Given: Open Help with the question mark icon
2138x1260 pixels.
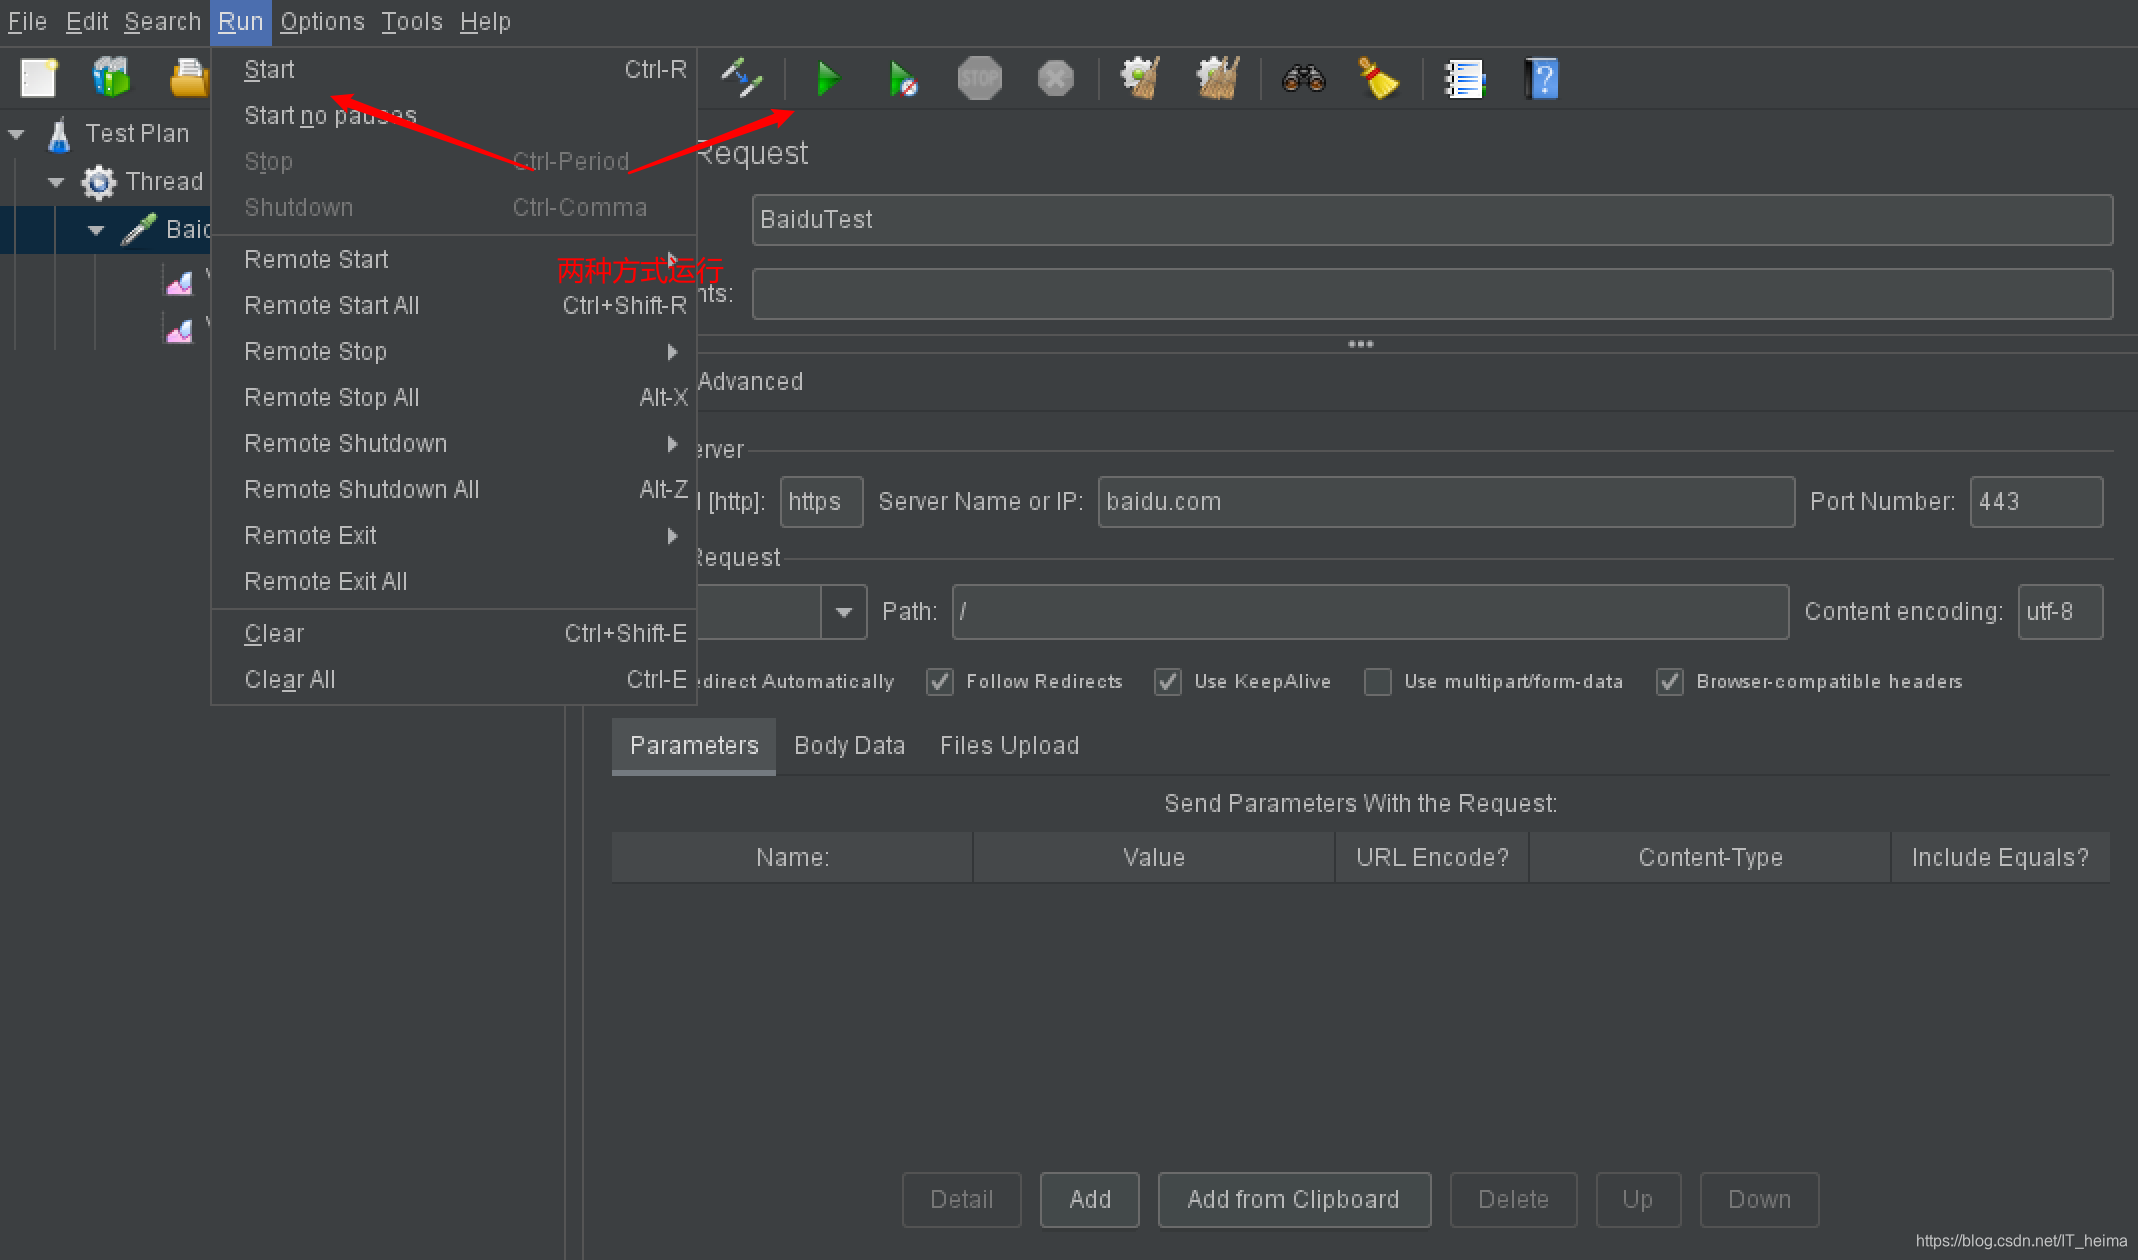Looking at the screenshot, I should [x=1541, y=79].
